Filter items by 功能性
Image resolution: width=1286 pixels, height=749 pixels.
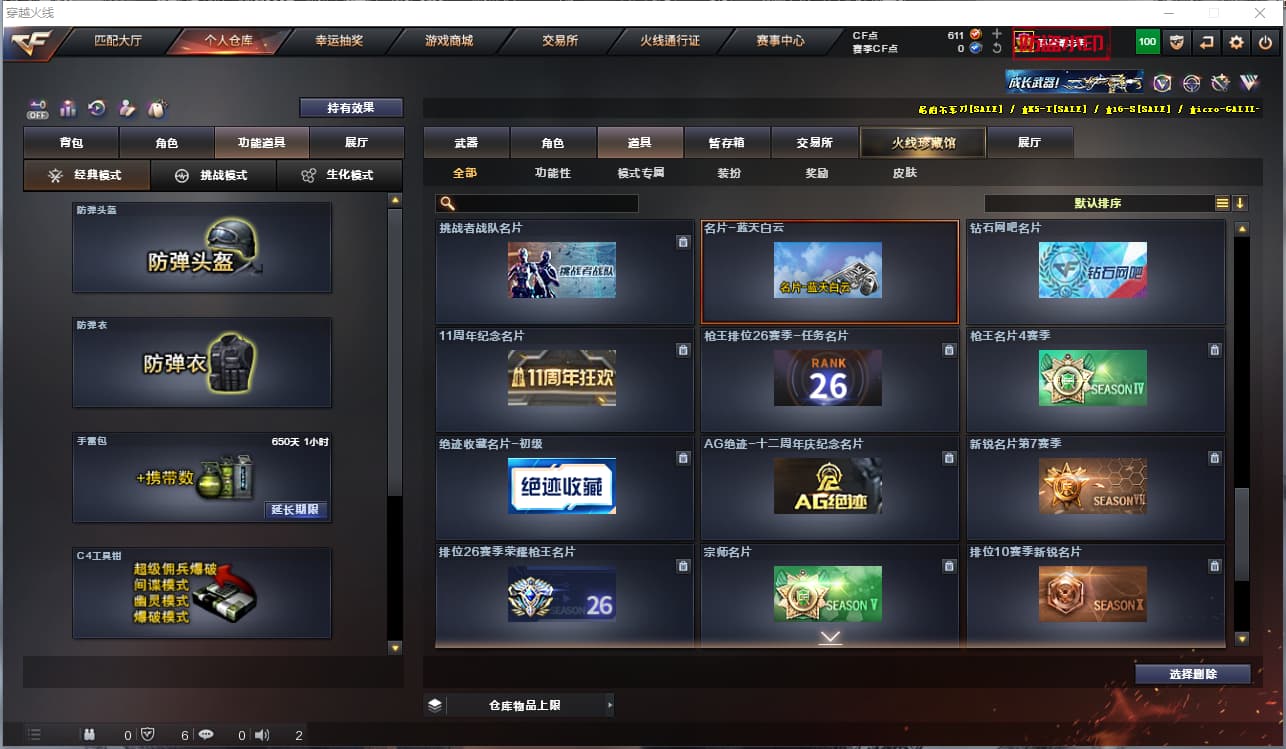pos(552,173)
